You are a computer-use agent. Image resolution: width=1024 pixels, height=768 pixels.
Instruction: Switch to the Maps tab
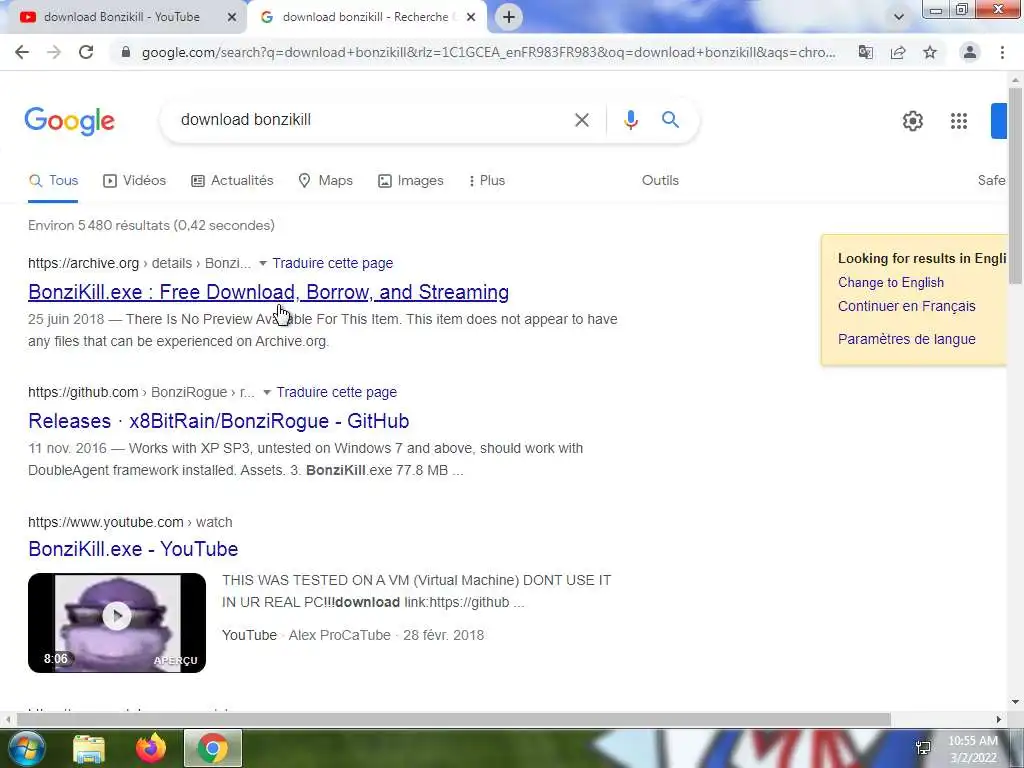[x=325, y=180]
